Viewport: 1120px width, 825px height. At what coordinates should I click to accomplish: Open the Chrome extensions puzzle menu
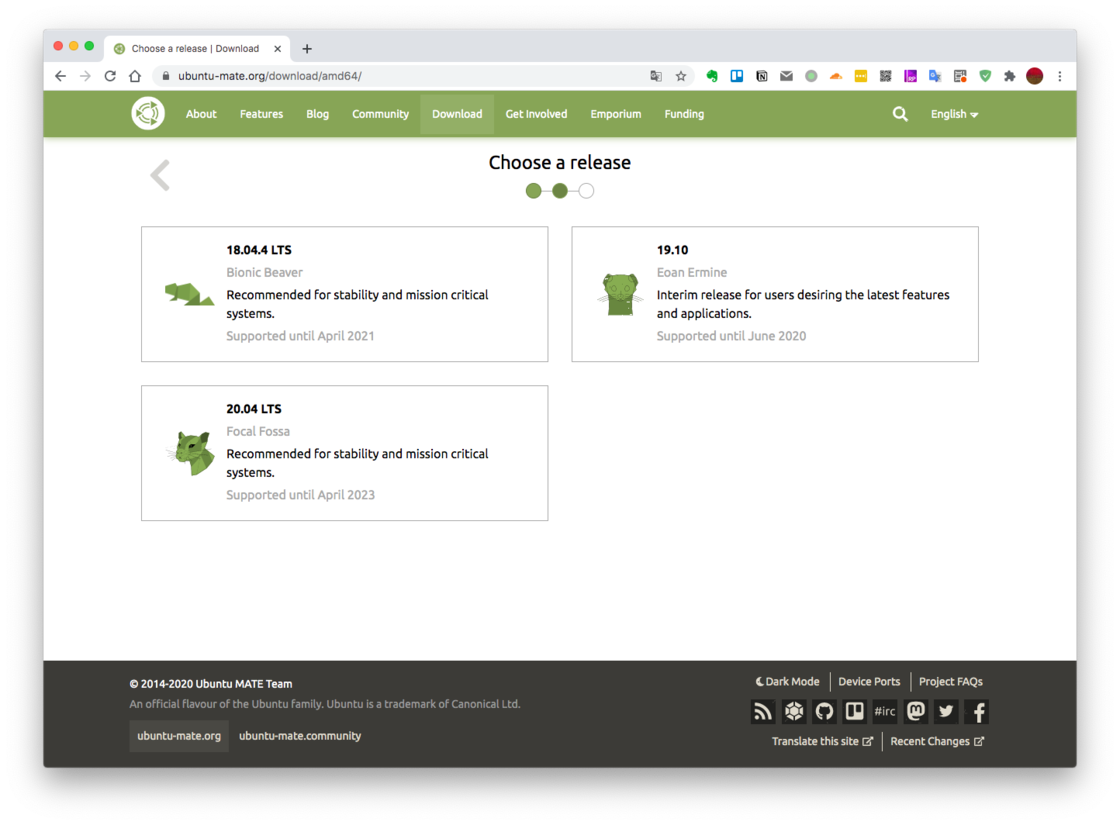pyautogui.click(x=1010, y=76)
